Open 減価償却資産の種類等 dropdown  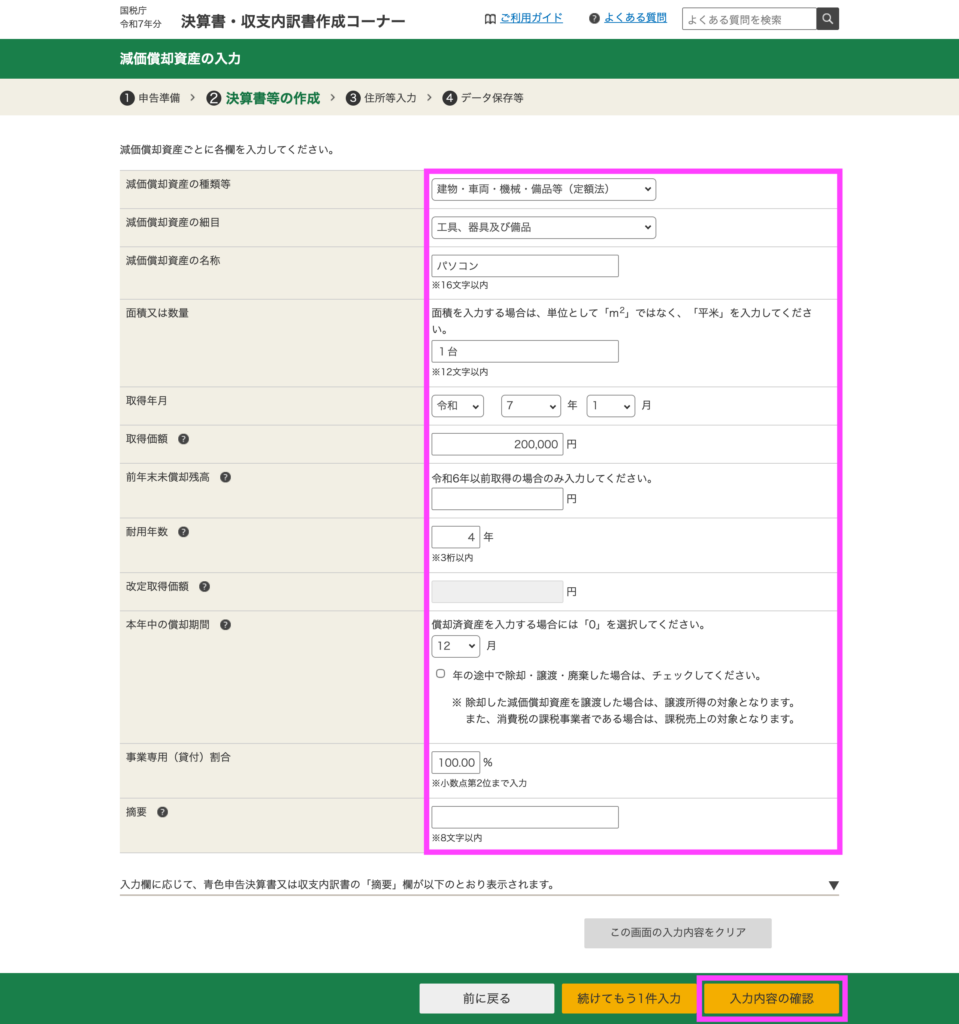pyautogui.click(x=543, y=189)
